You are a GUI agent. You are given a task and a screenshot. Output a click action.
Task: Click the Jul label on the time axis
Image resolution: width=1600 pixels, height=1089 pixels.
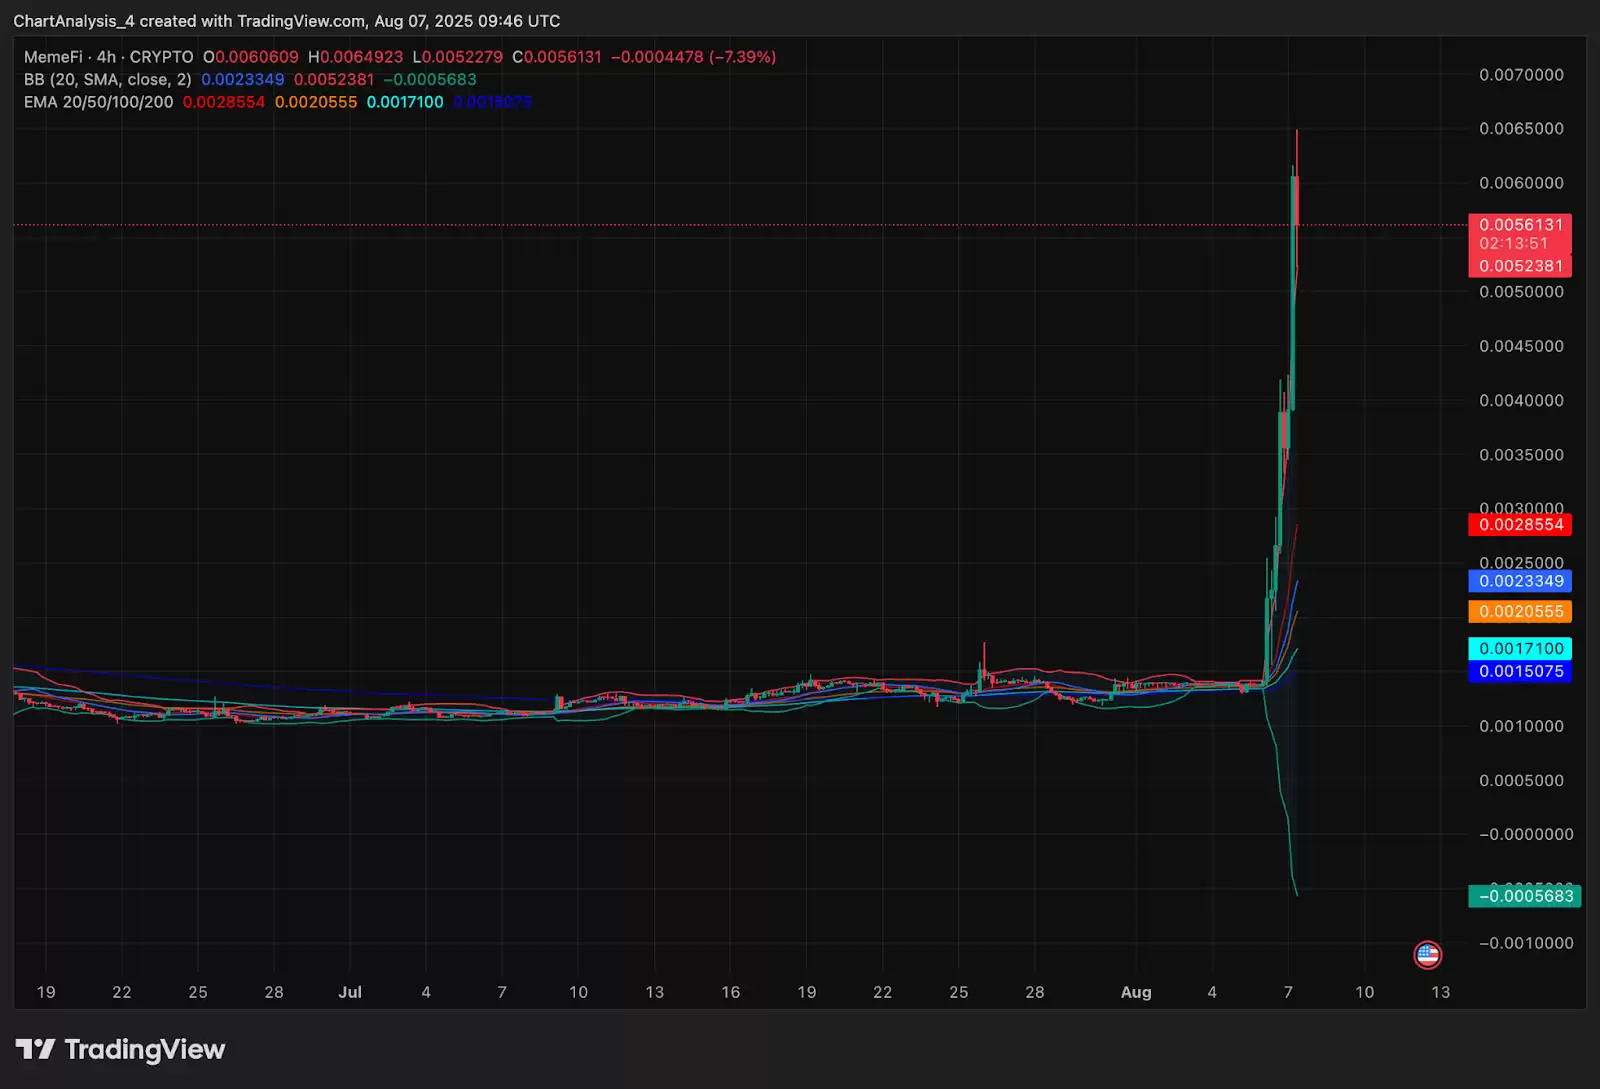[350, 992]
